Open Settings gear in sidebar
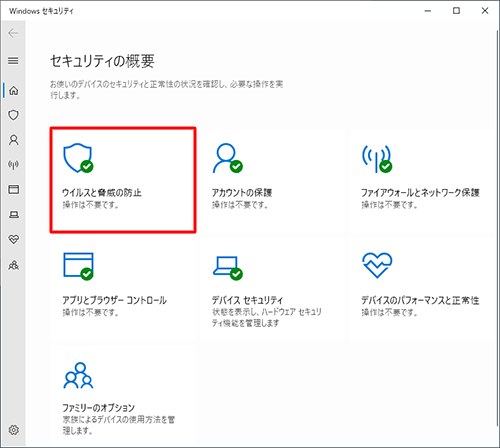The height and width of the screenshot is (448, 500). point(13,430)
